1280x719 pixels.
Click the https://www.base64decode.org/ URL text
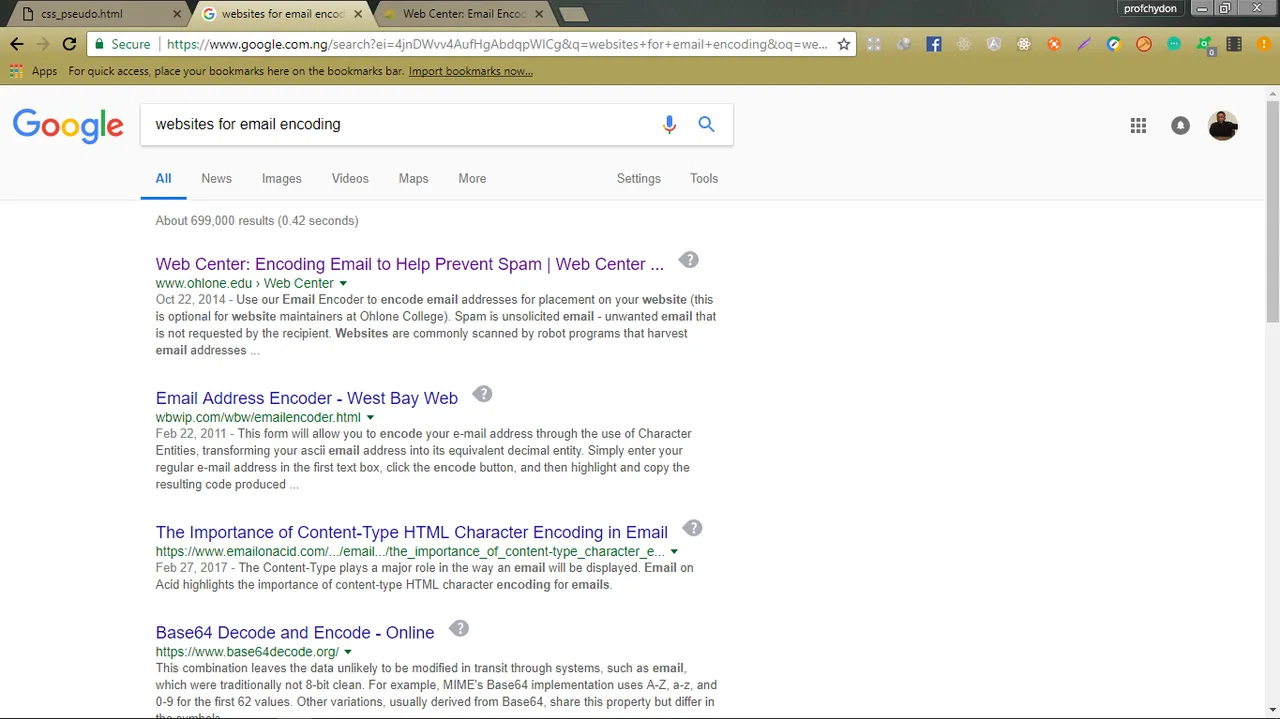(x=247, y=652)
